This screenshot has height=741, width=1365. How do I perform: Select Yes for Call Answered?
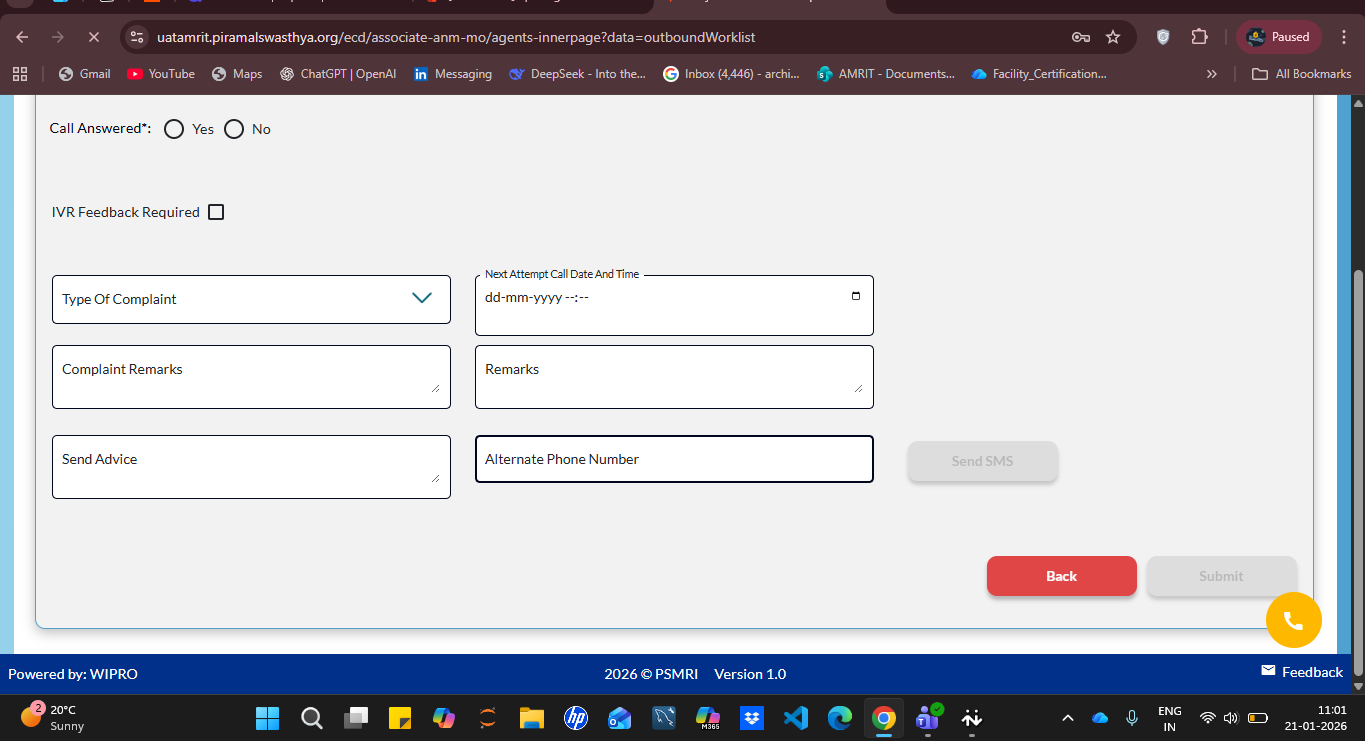pos(174,129)
